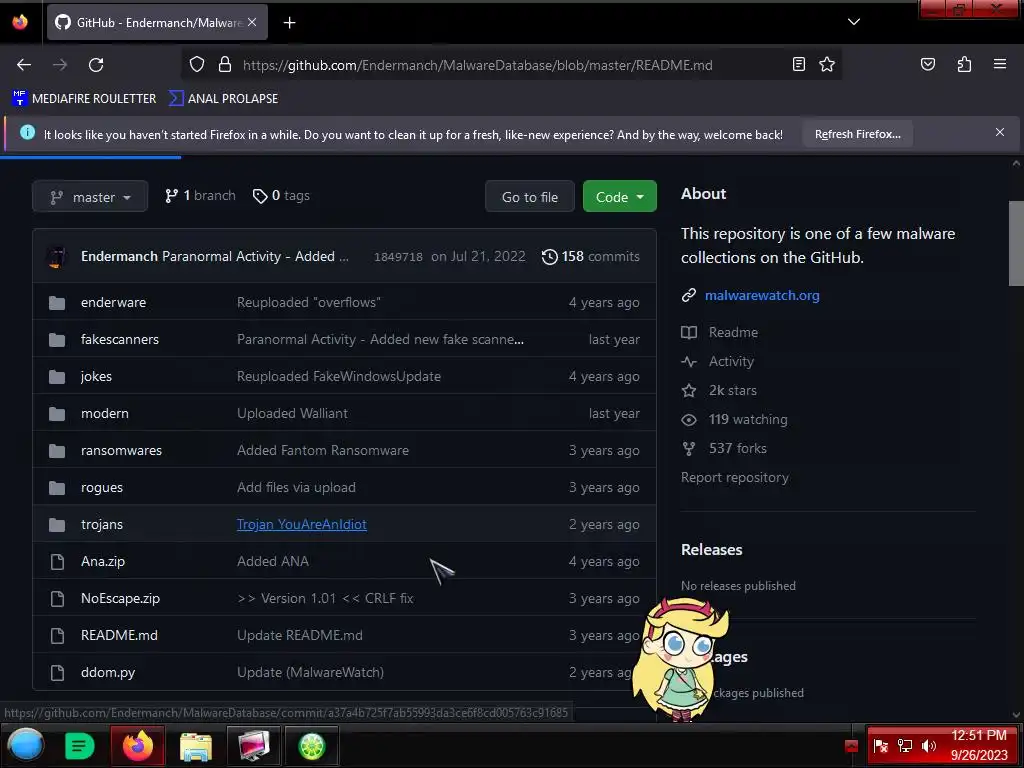The width and height of the screenshot is (1024, 768).
Task: Open MEDIAFIRE ROULETTER bookmark
Action: click(x=84, y=99)
